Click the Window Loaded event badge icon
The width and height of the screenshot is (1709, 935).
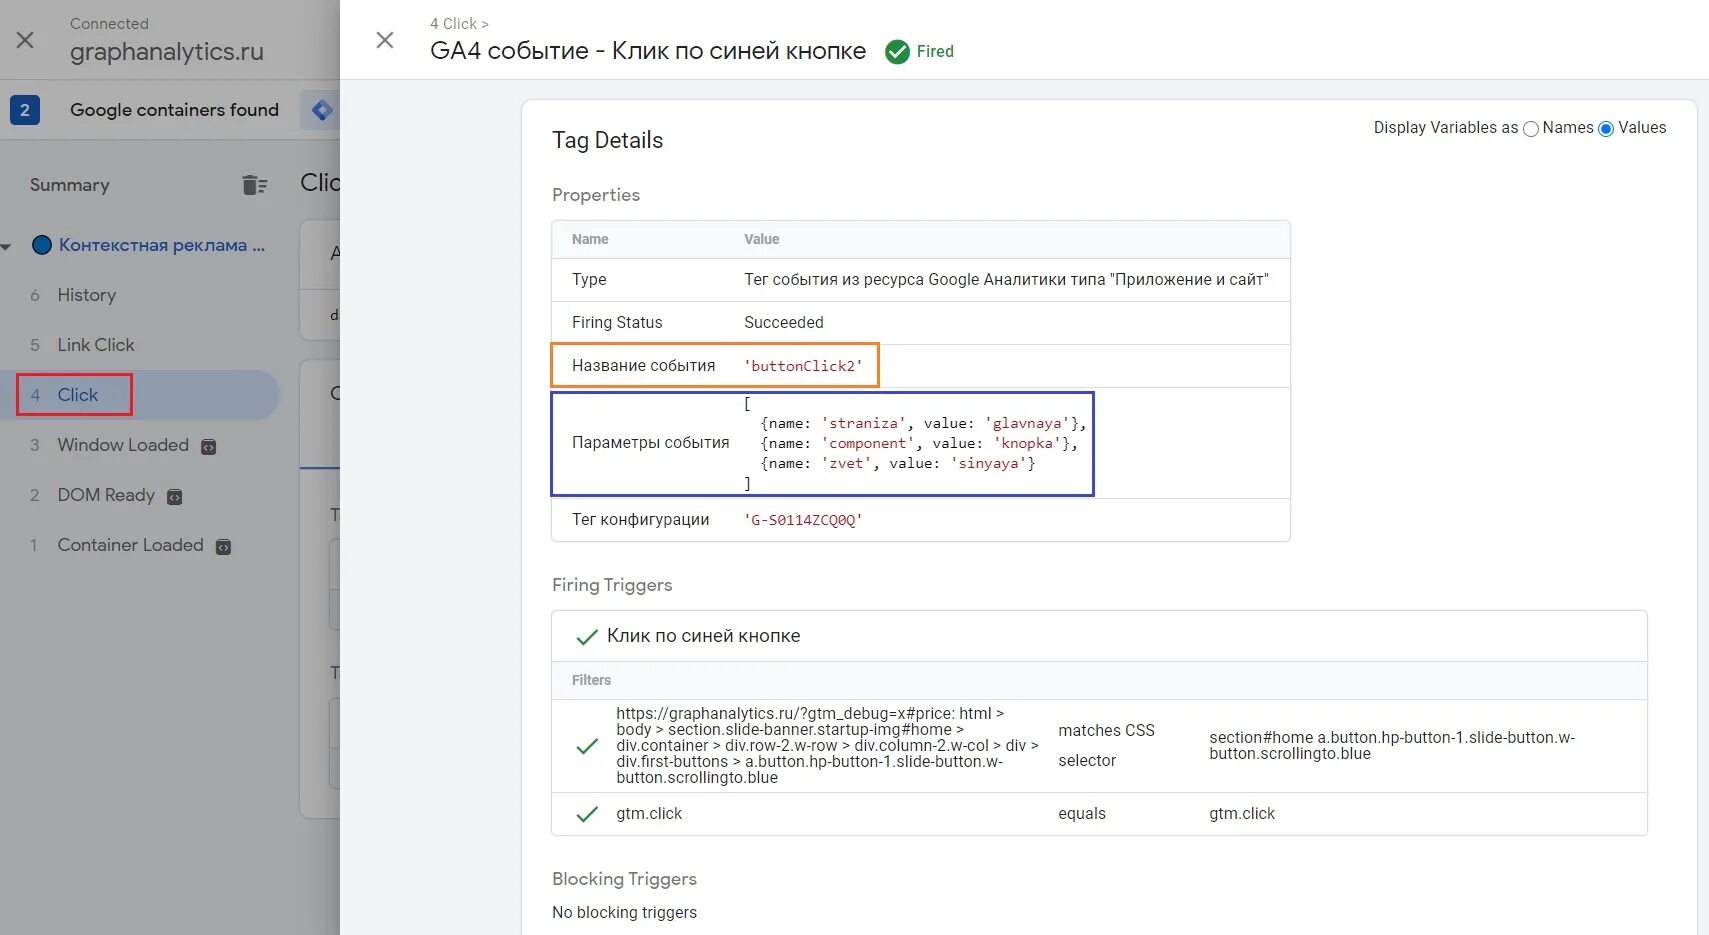pos(209,447)
